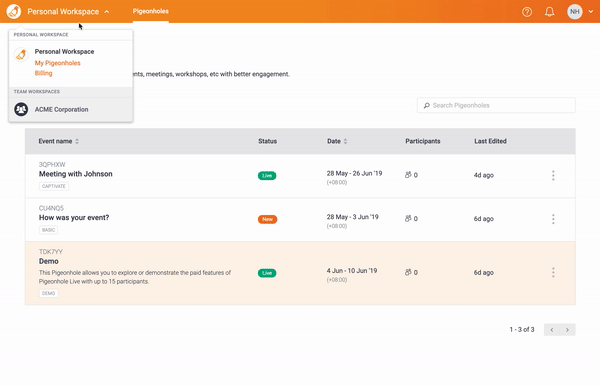Open the Demo pigeonhole
Viewport: 600px width, 385px height.
49,261
